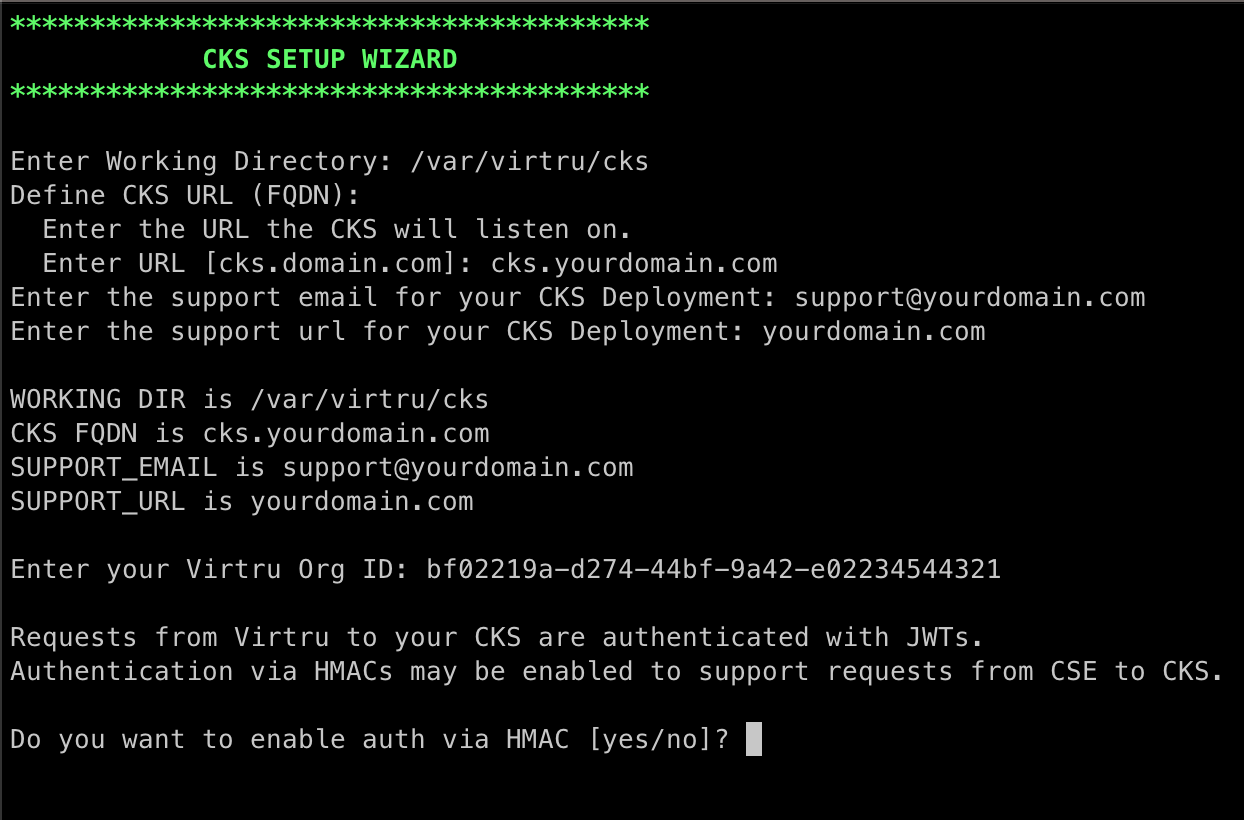Click the yourdomain.com support url entry
Screen dimensions: 1244x820
[x=874, y=332]
